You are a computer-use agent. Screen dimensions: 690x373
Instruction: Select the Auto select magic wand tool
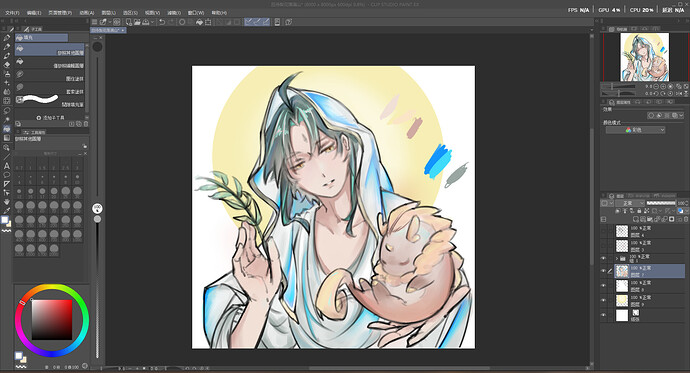coord(7,120)
